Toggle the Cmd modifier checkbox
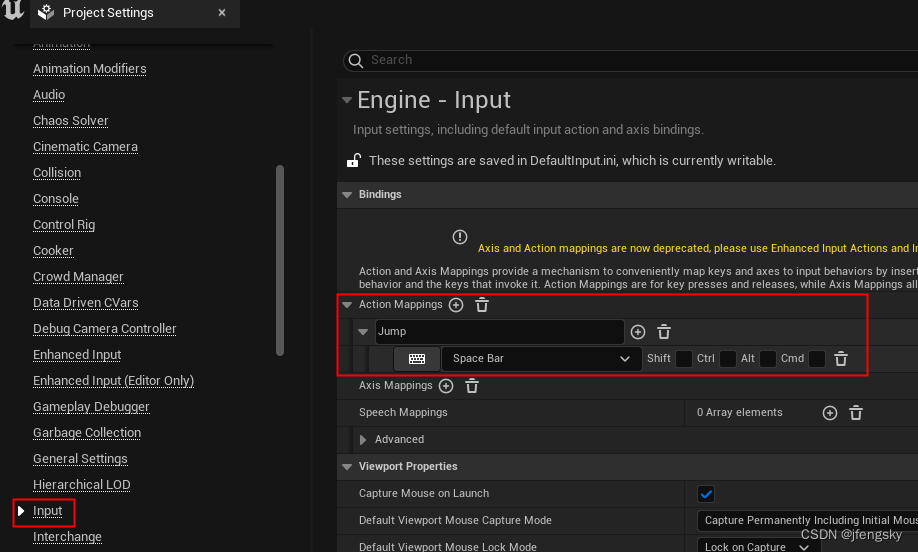The image size is (918, 552). coord(817,359)
